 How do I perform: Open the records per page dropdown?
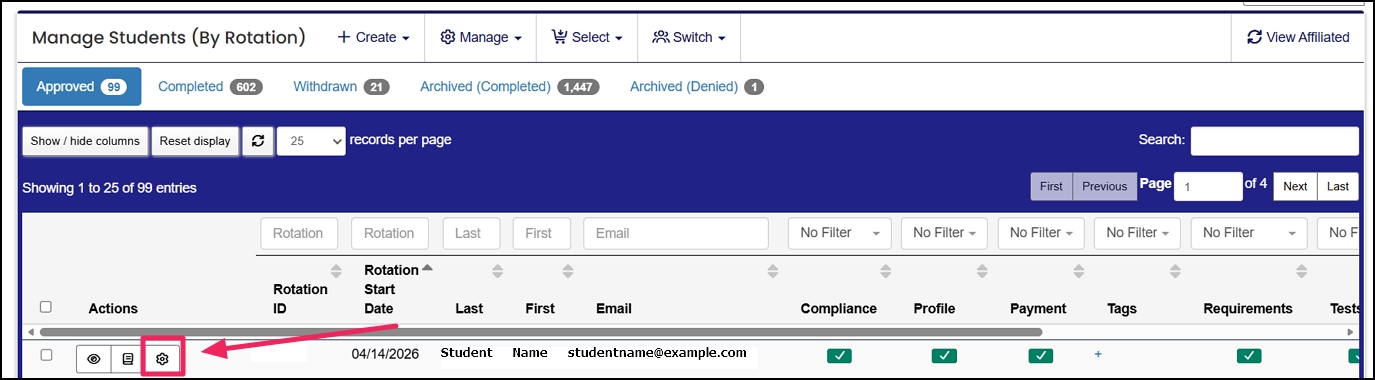pyautogui.click(x=311, y=141)
